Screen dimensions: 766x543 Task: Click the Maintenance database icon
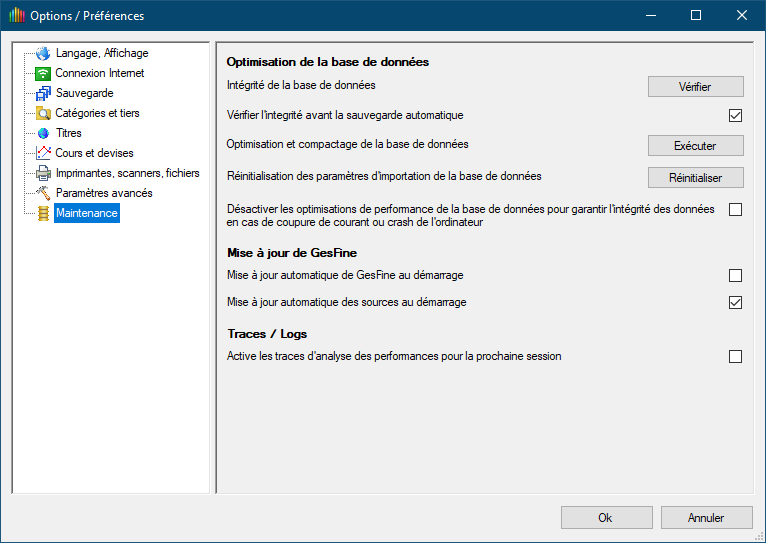pyautogui.click(x=42, y=213)
